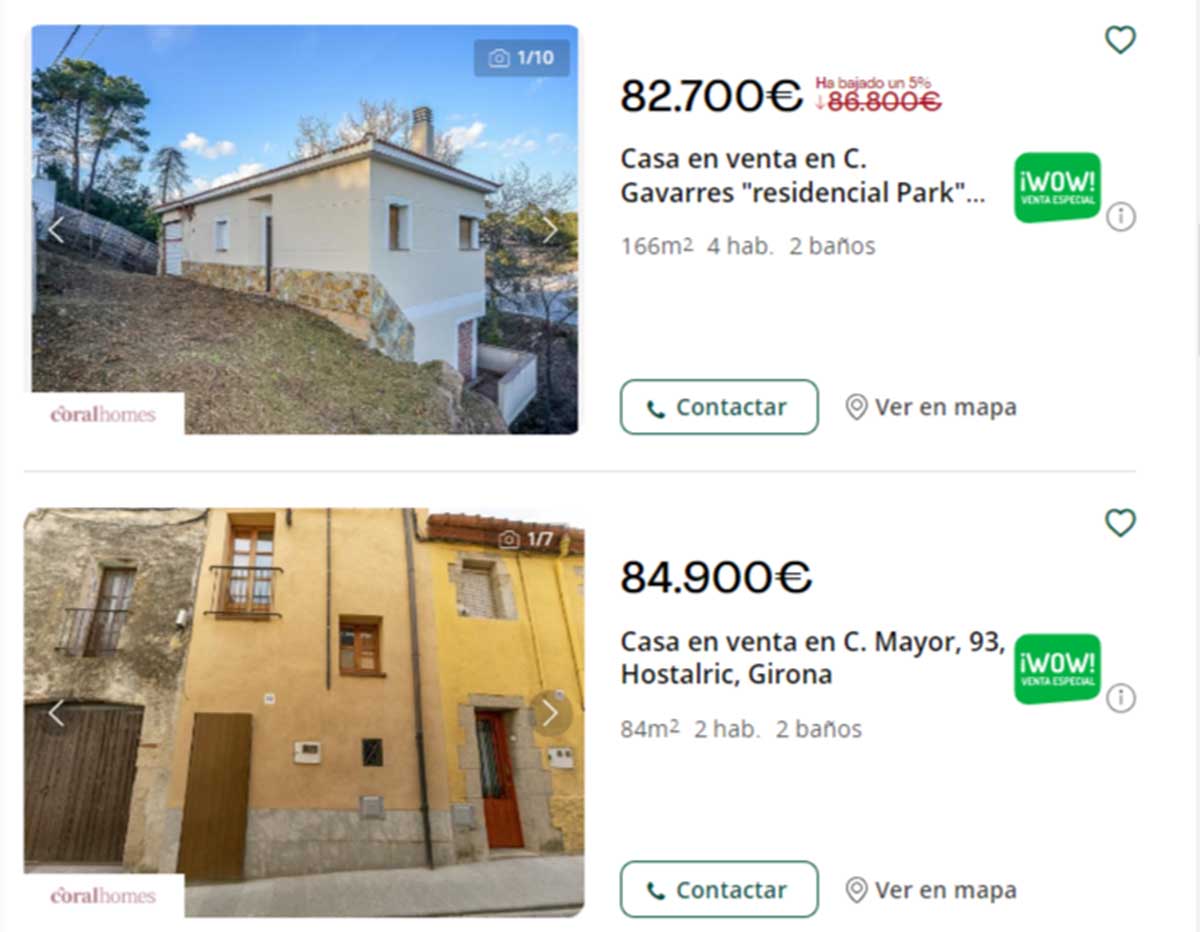Contact seller of the 82.700€ house
1200x932 pixels.
pos(719,407)
